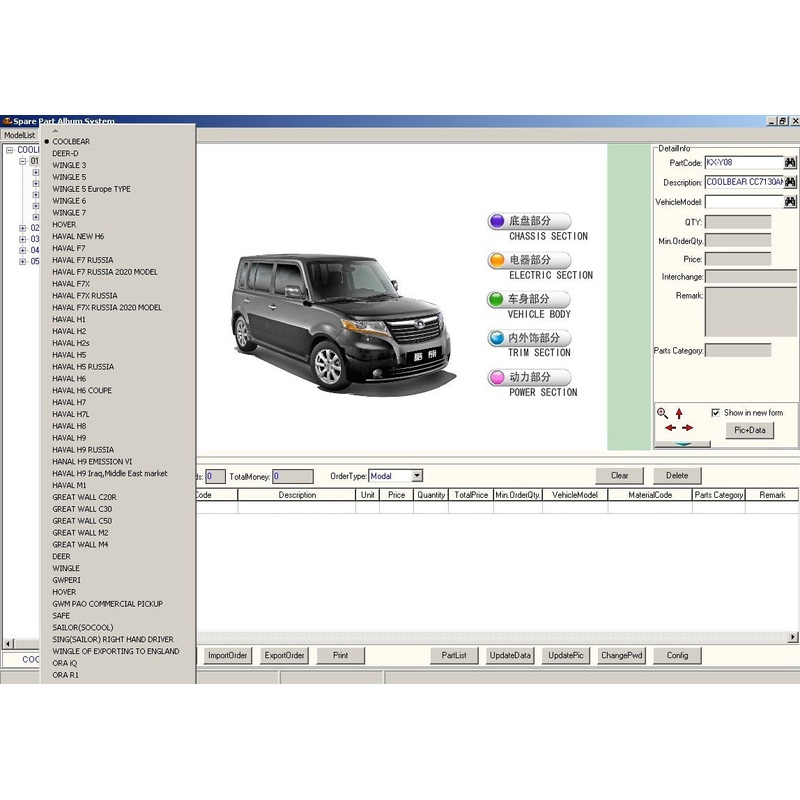Search by Description binoculars icon

tap(790, 182)
